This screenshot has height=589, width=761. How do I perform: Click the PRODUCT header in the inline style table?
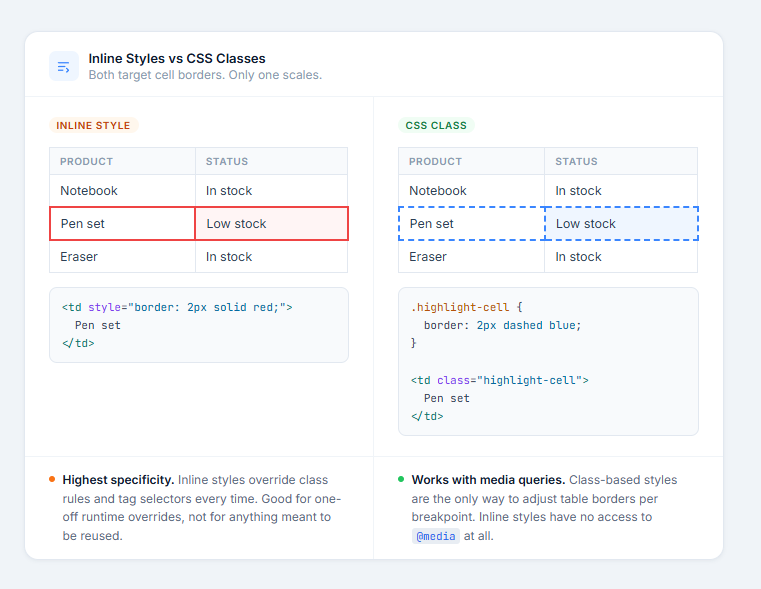pyautogui.click(x=122, y=162)
